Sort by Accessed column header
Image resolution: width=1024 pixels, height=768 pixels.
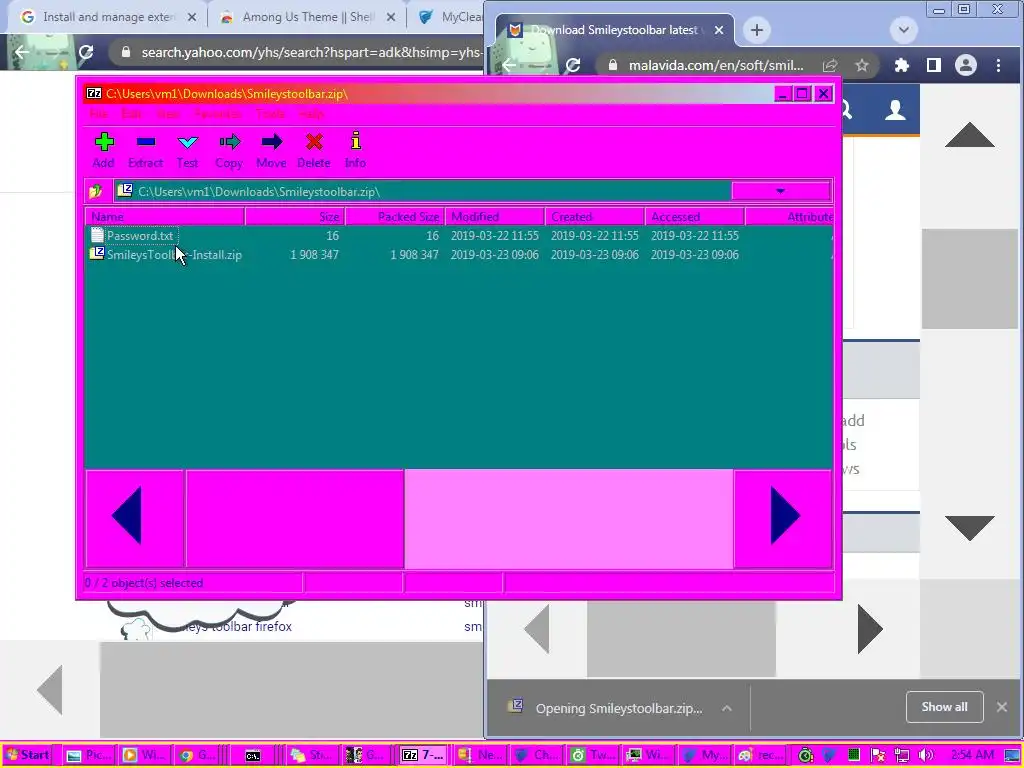click(x=695, y=216)
